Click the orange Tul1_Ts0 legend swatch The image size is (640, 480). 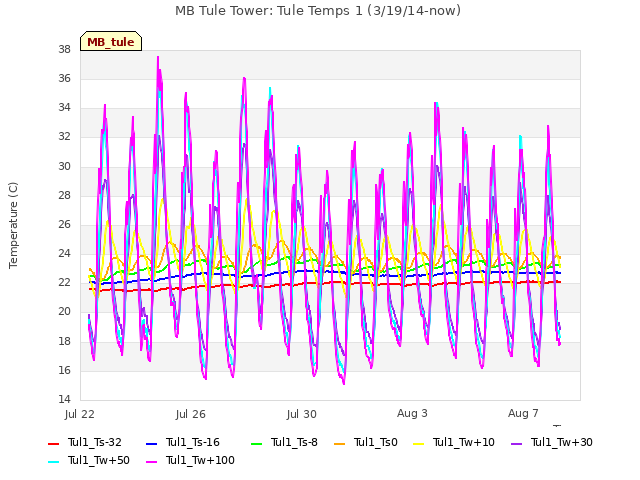pos(339,443)
